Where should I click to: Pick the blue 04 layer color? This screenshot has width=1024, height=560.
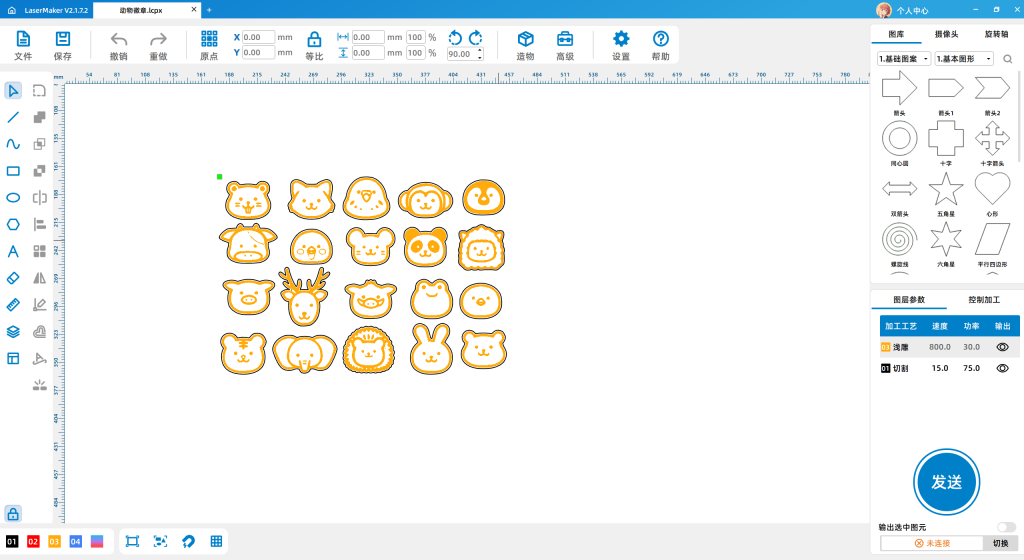(76, 541)
